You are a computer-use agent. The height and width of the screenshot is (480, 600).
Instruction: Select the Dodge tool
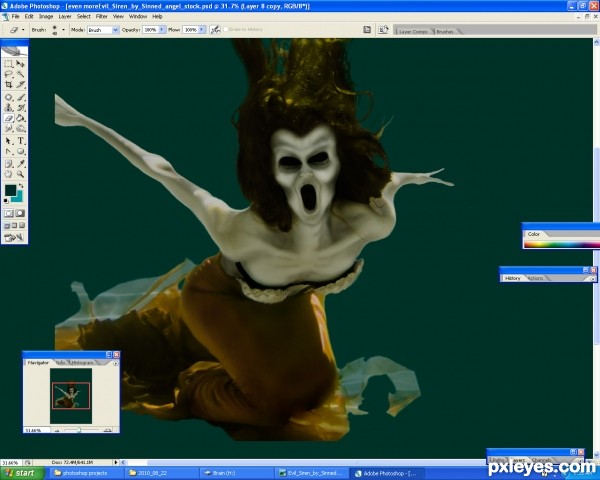tap(20, 128)
